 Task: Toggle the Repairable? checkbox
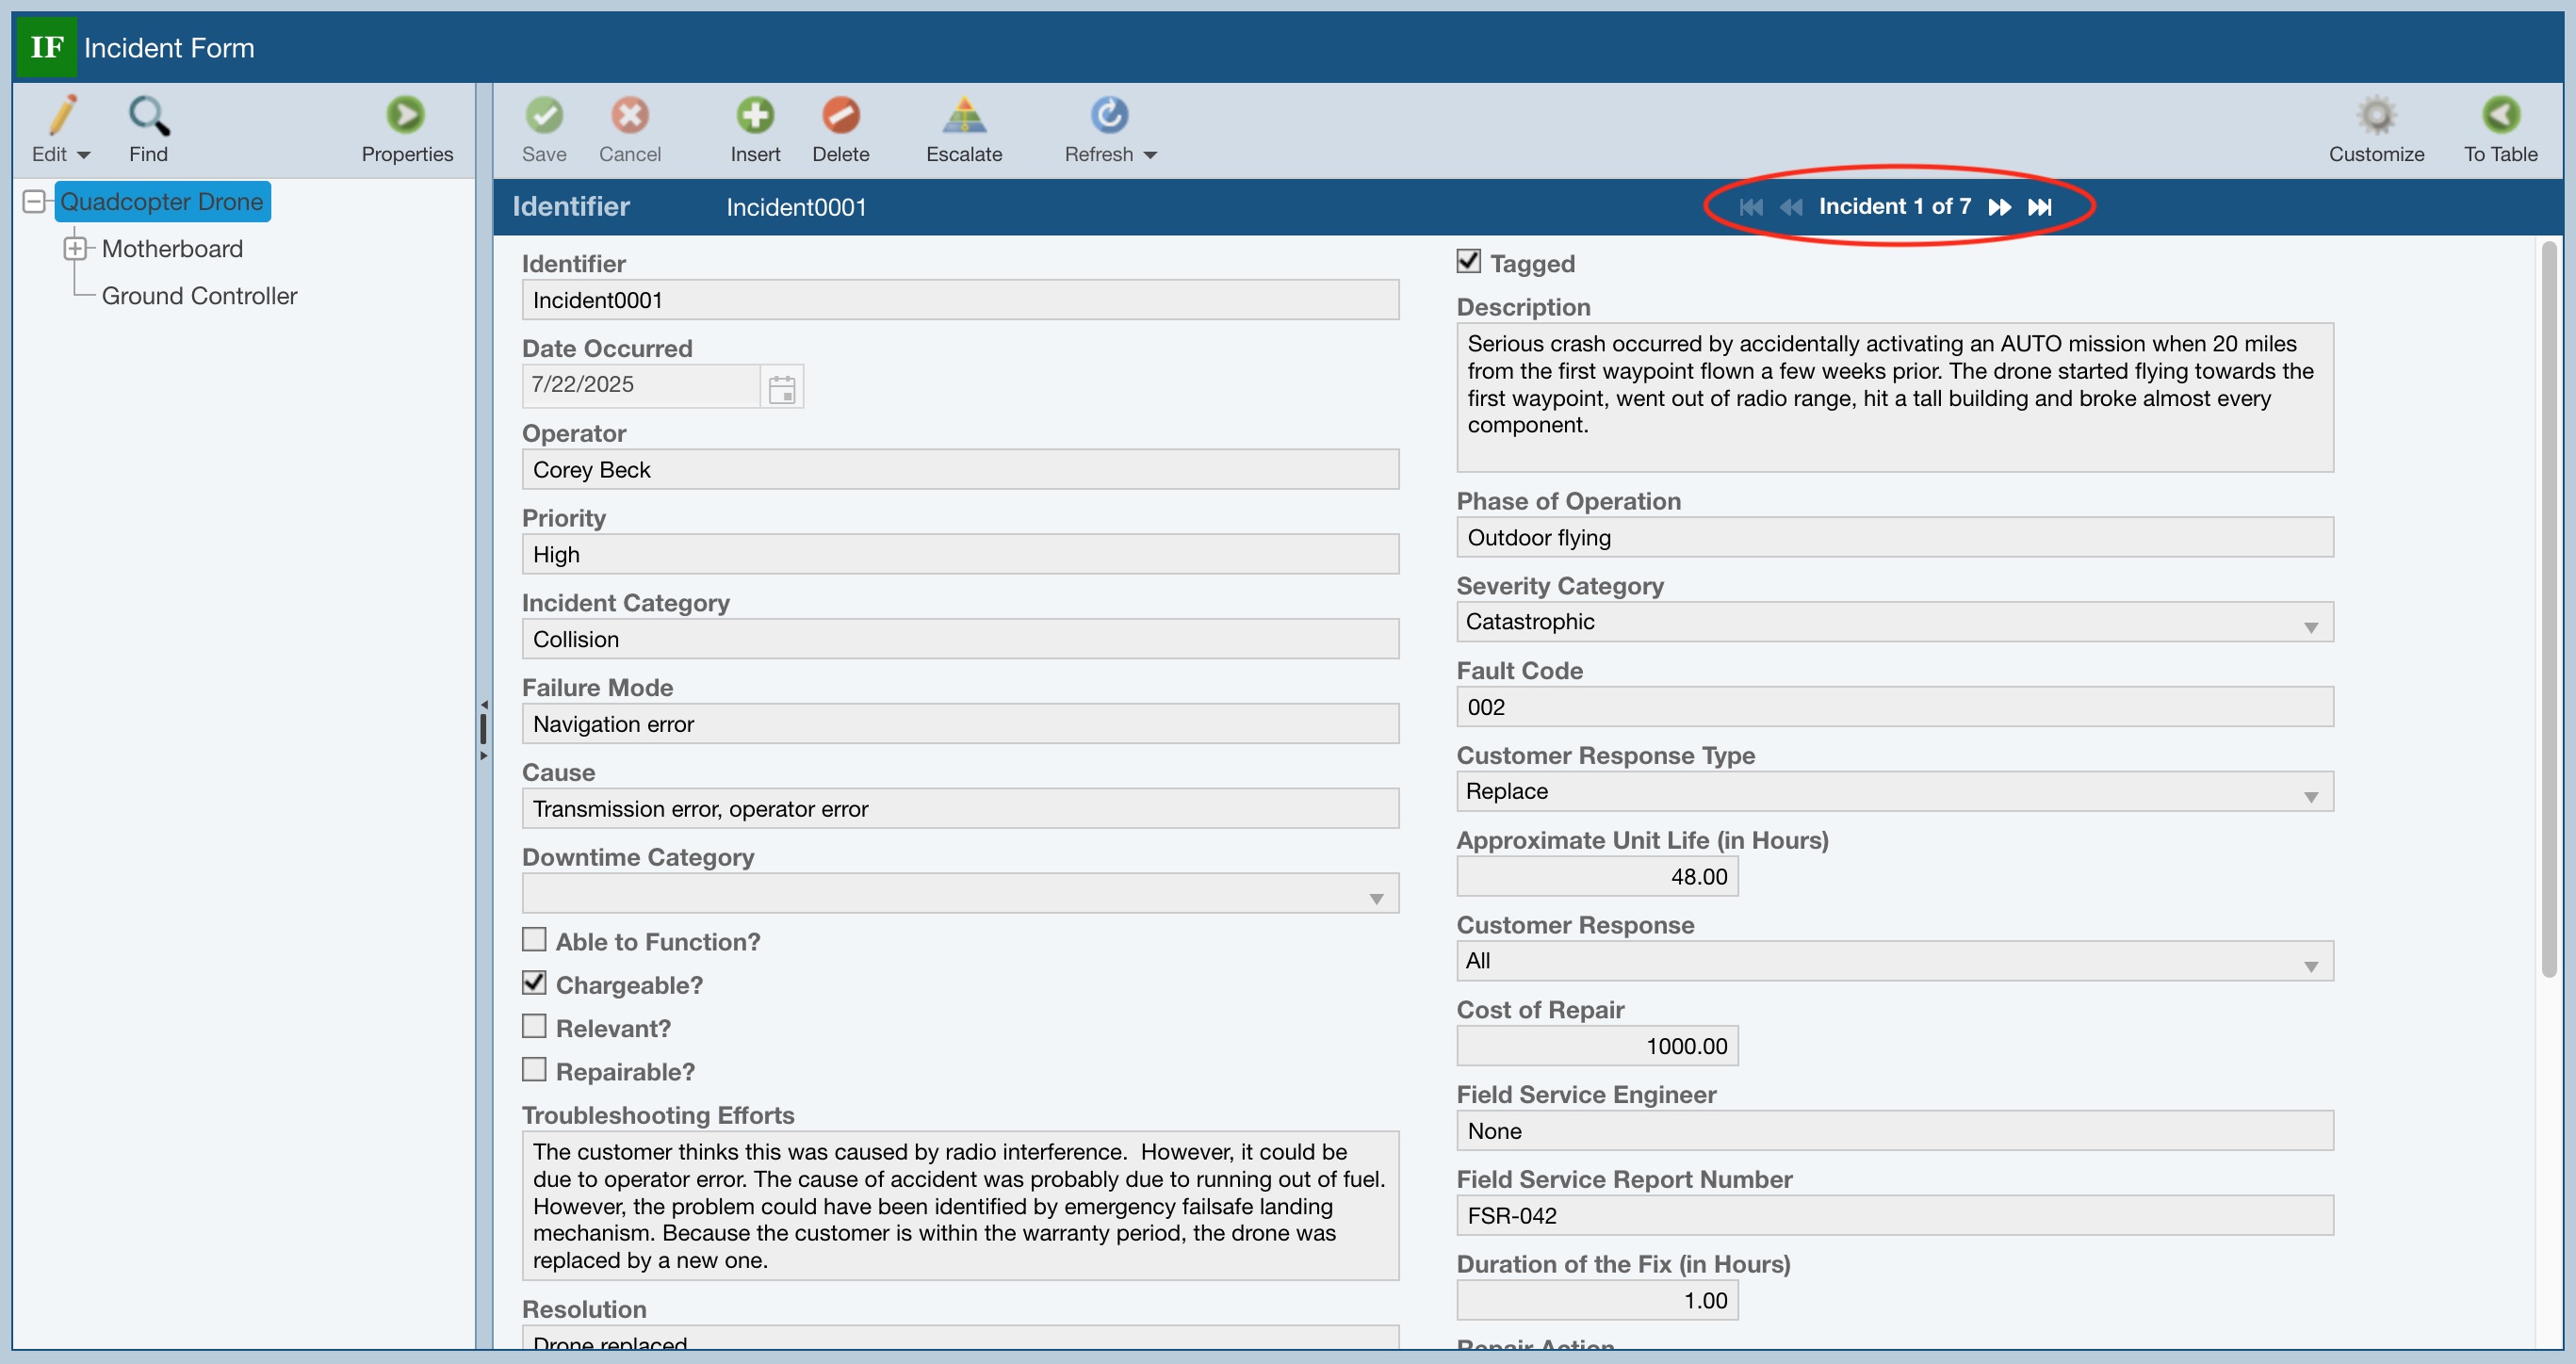(x=534, y=1070)
